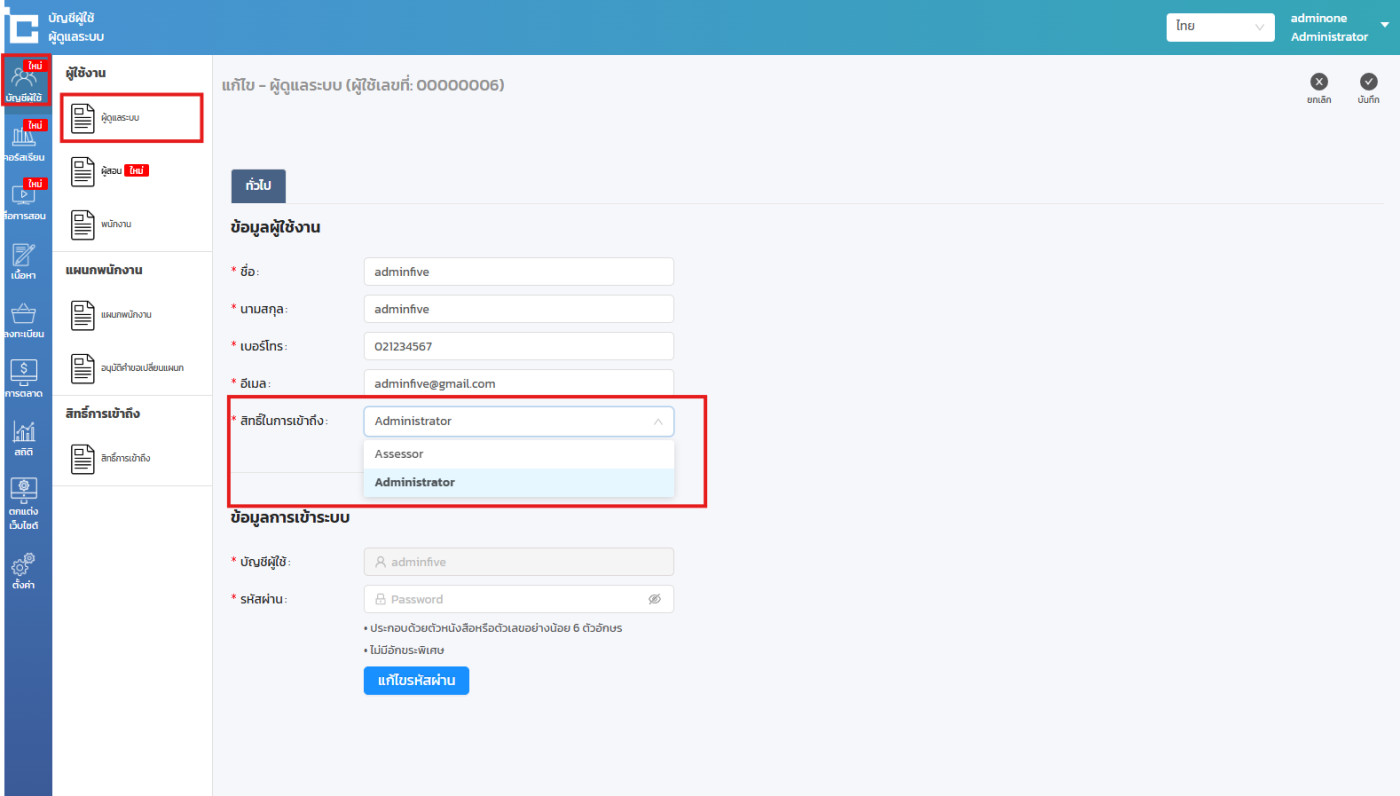Open the ลงทะเบียน registration basket icon
The image size is (1400, 796).
(25, 318)
